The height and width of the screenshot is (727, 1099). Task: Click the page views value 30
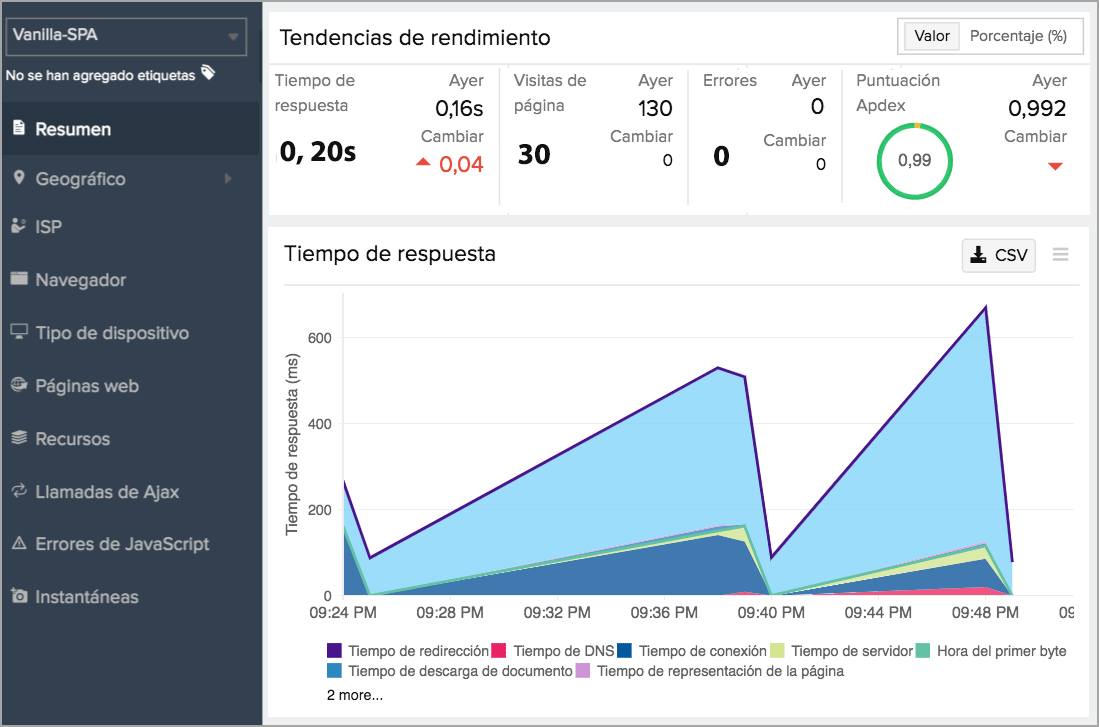534,154
